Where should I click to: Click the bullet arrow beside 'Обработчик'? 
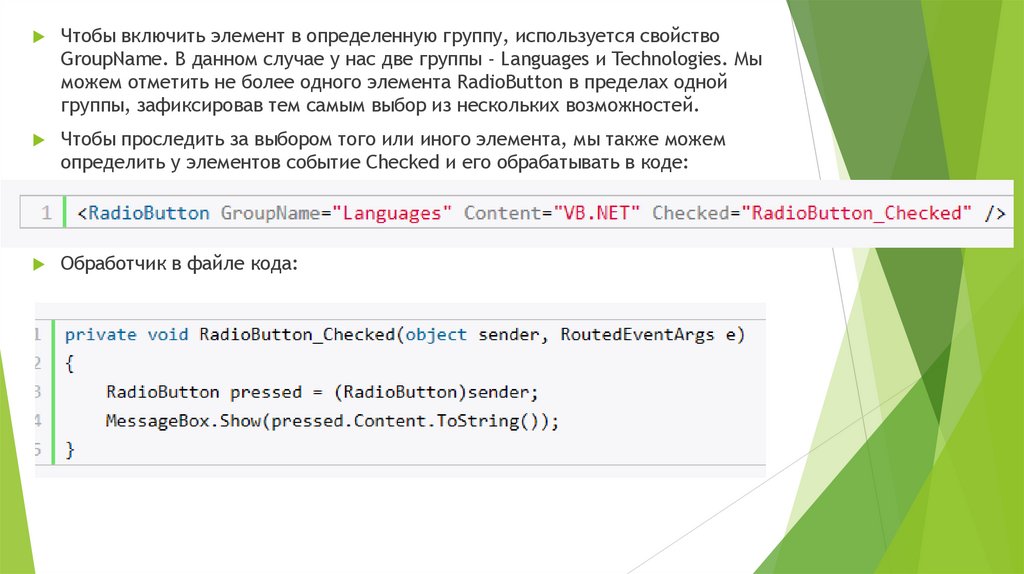pos(39,264)
